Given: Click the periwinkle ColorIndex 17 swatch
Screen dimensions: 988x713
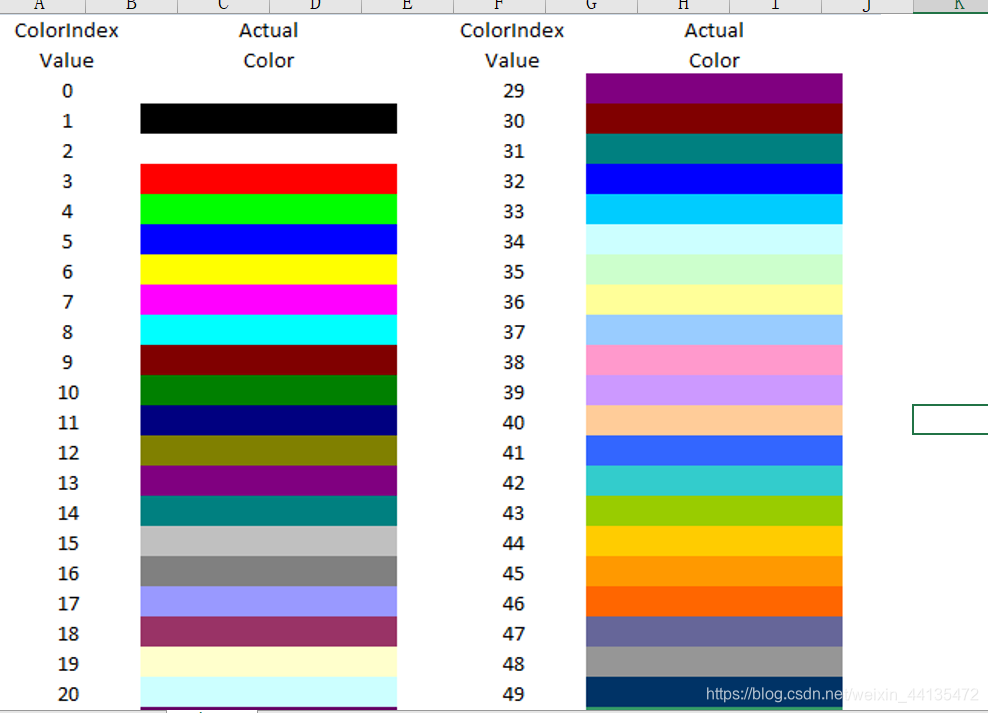Looking at the screenshot, I should pyautogui.click(x=268, y=602).
